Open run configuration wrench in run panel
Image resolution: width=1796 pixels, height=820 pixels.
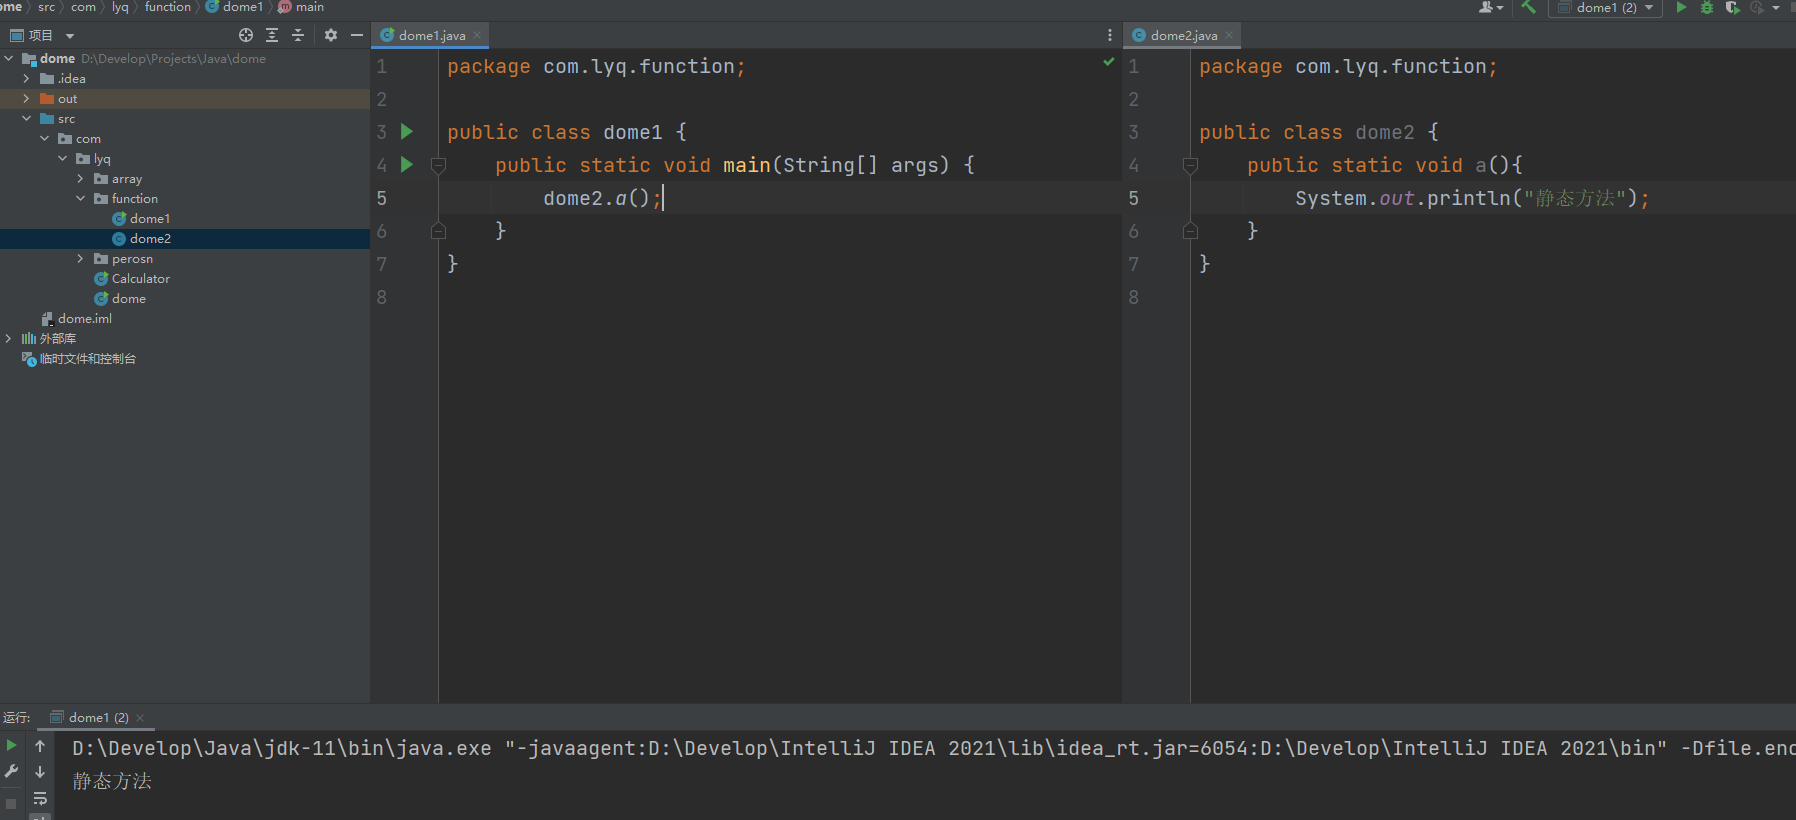[x=11, y=771]
